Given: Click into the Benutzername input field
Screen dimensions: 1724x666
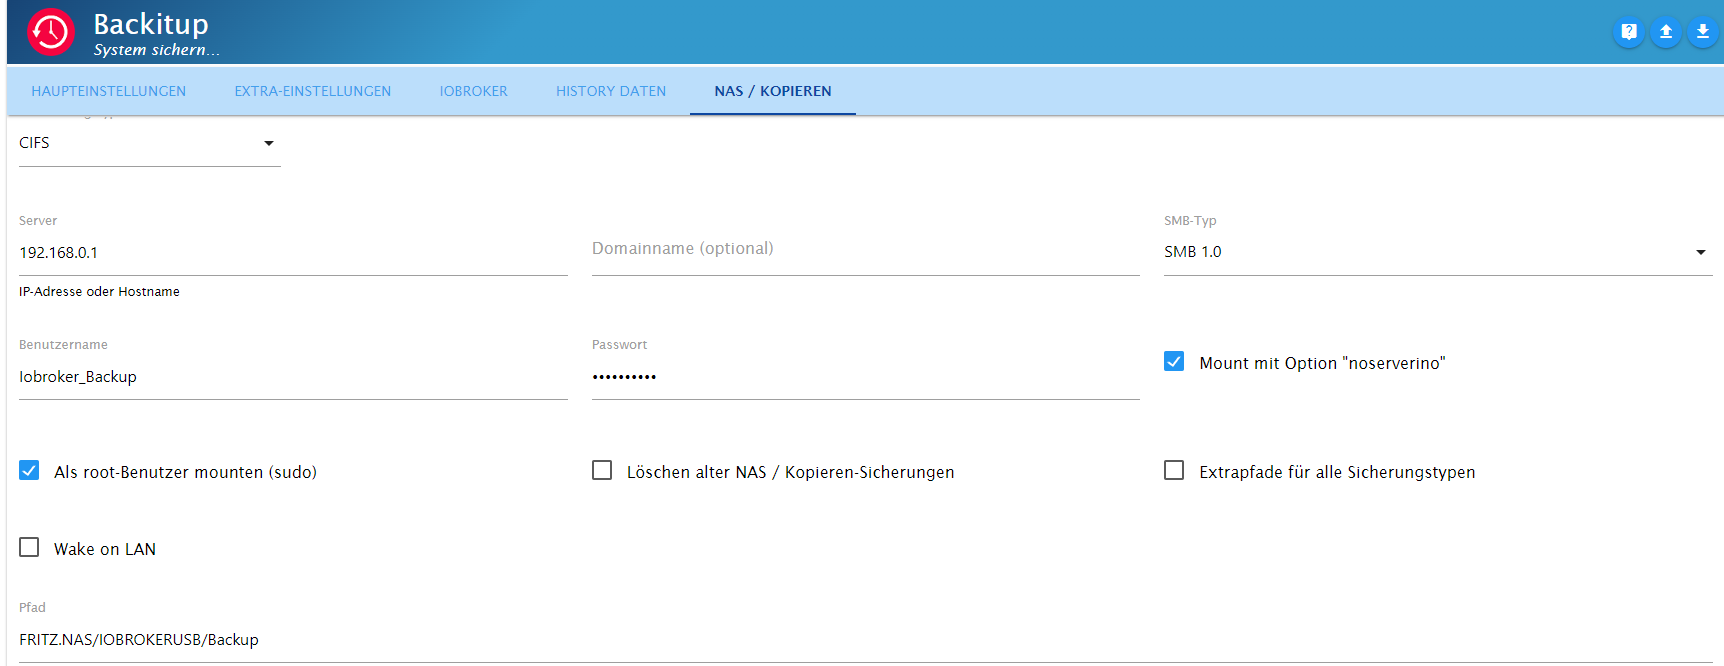Looking at the screenshot, I should [x=292, y=377].
